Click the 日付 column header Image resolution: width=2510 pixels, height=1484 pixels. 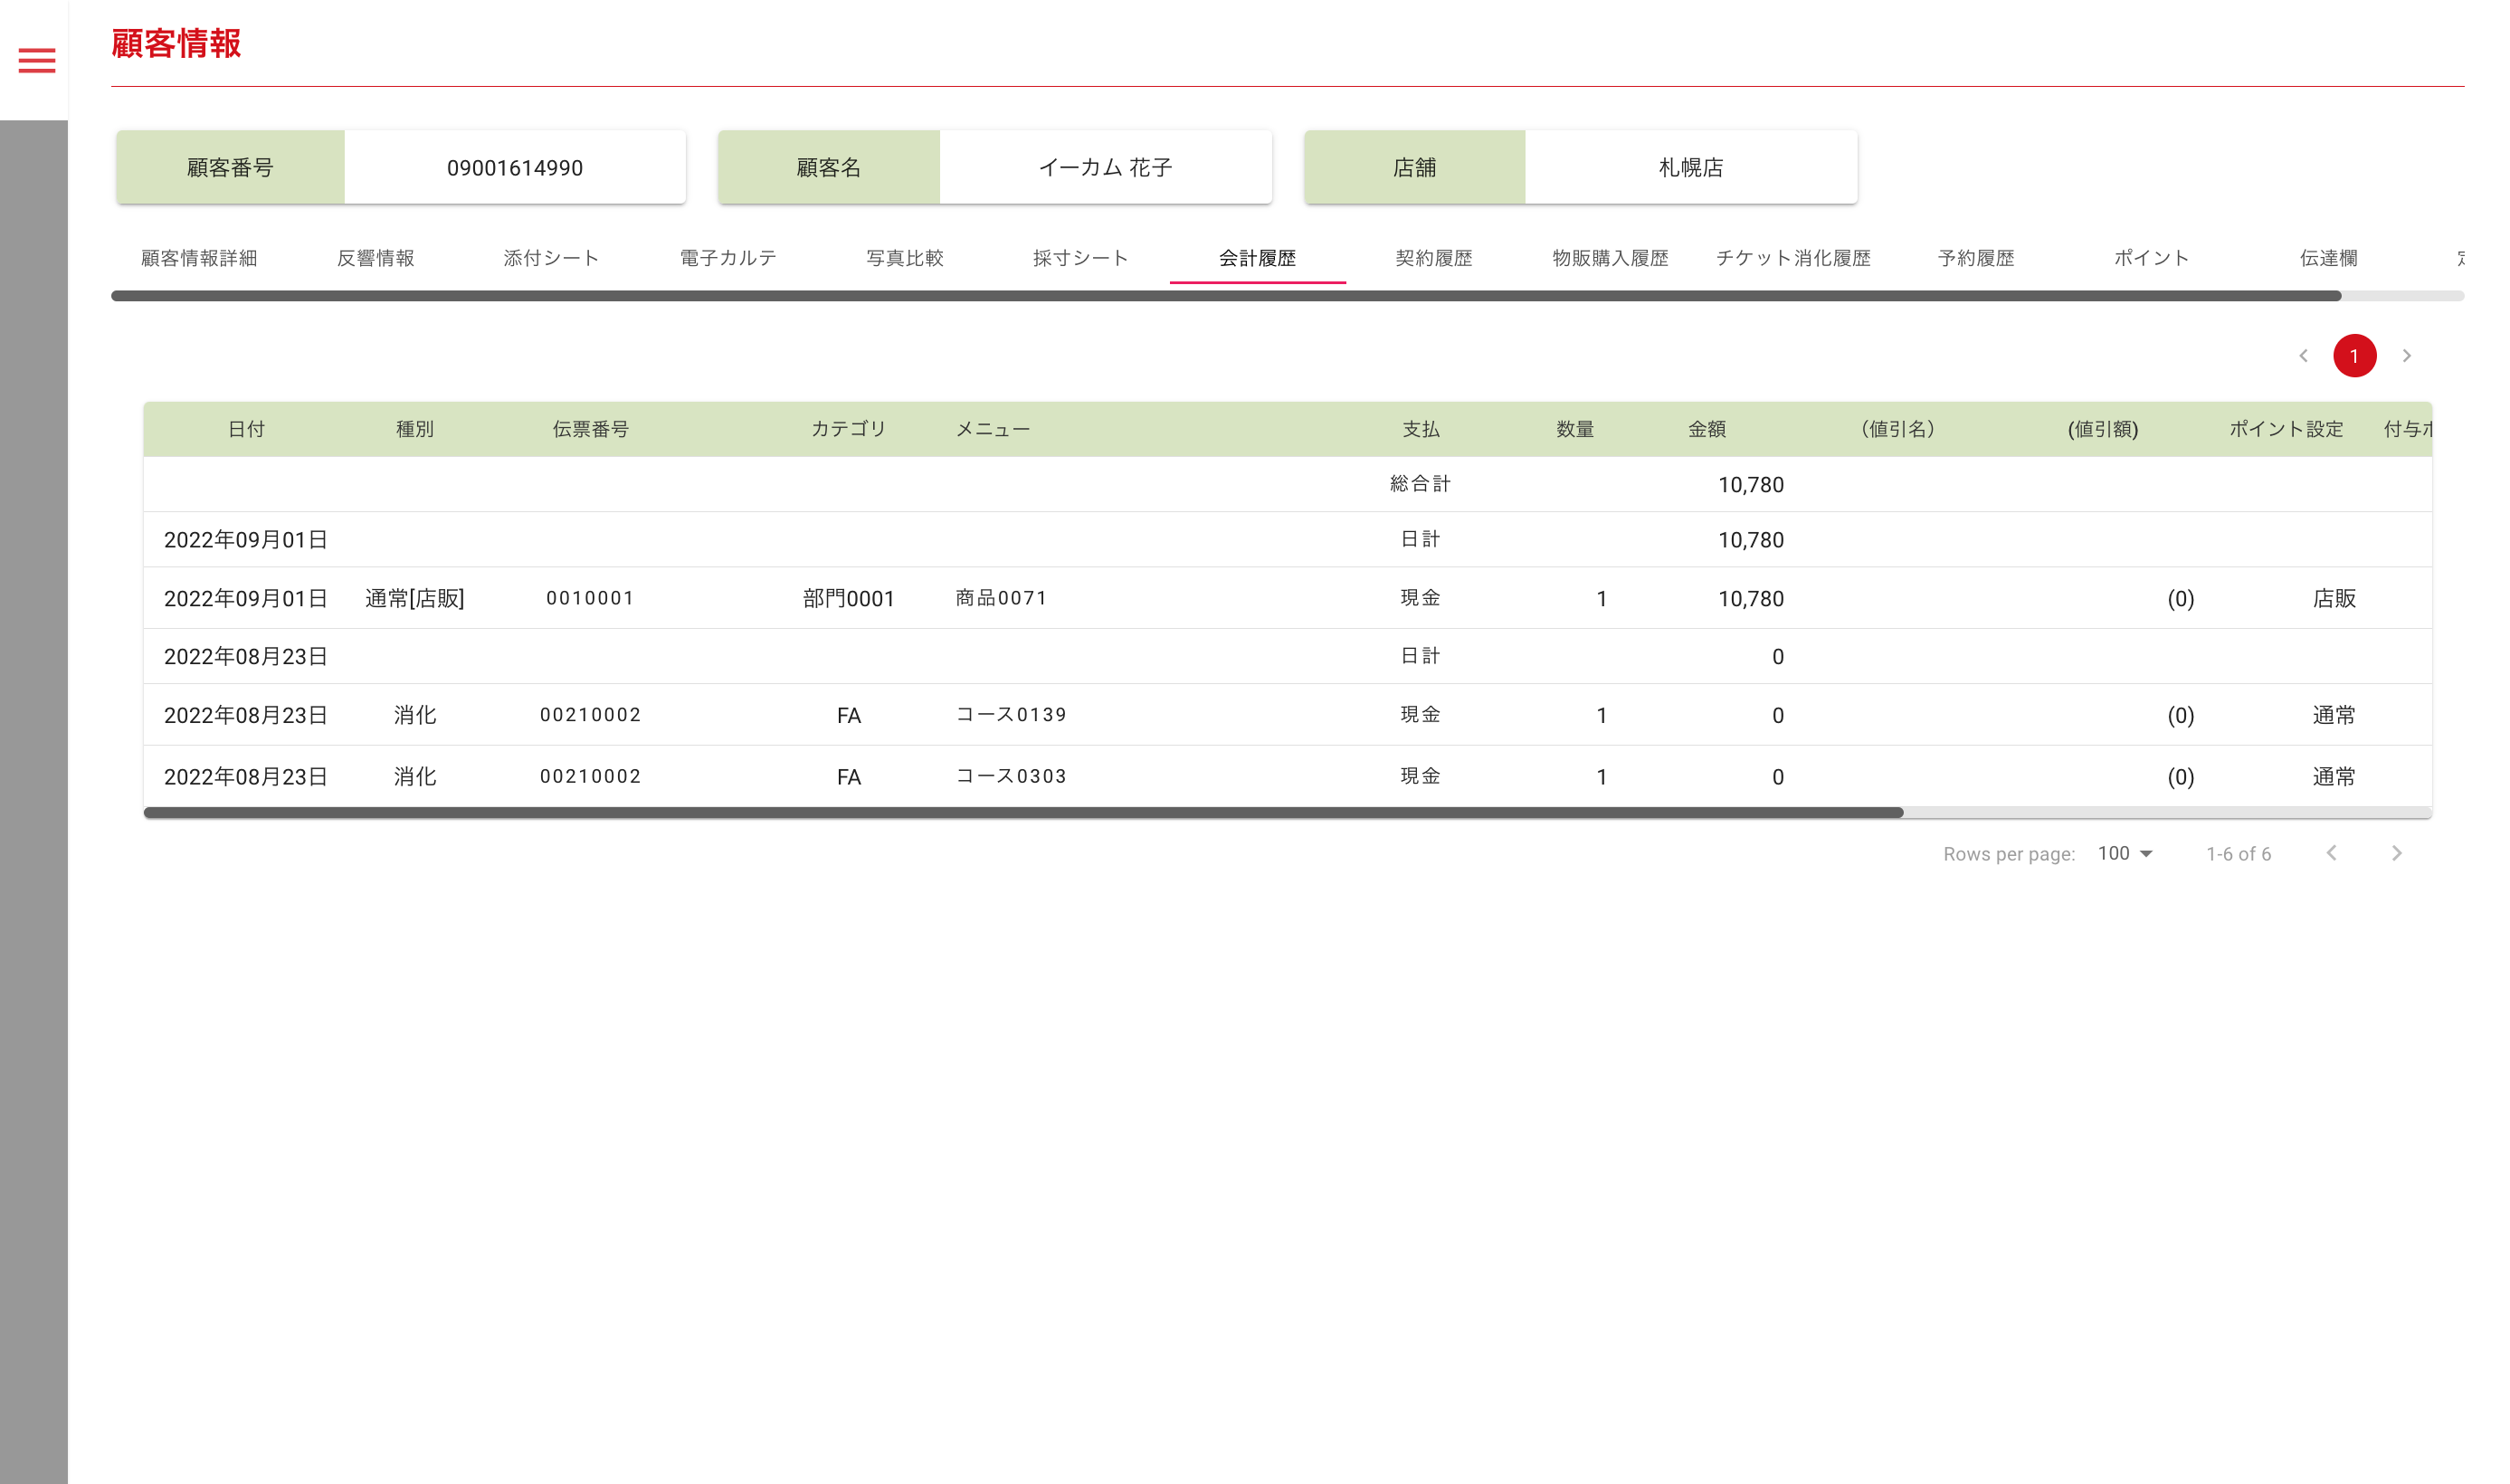tap(246, 429)
